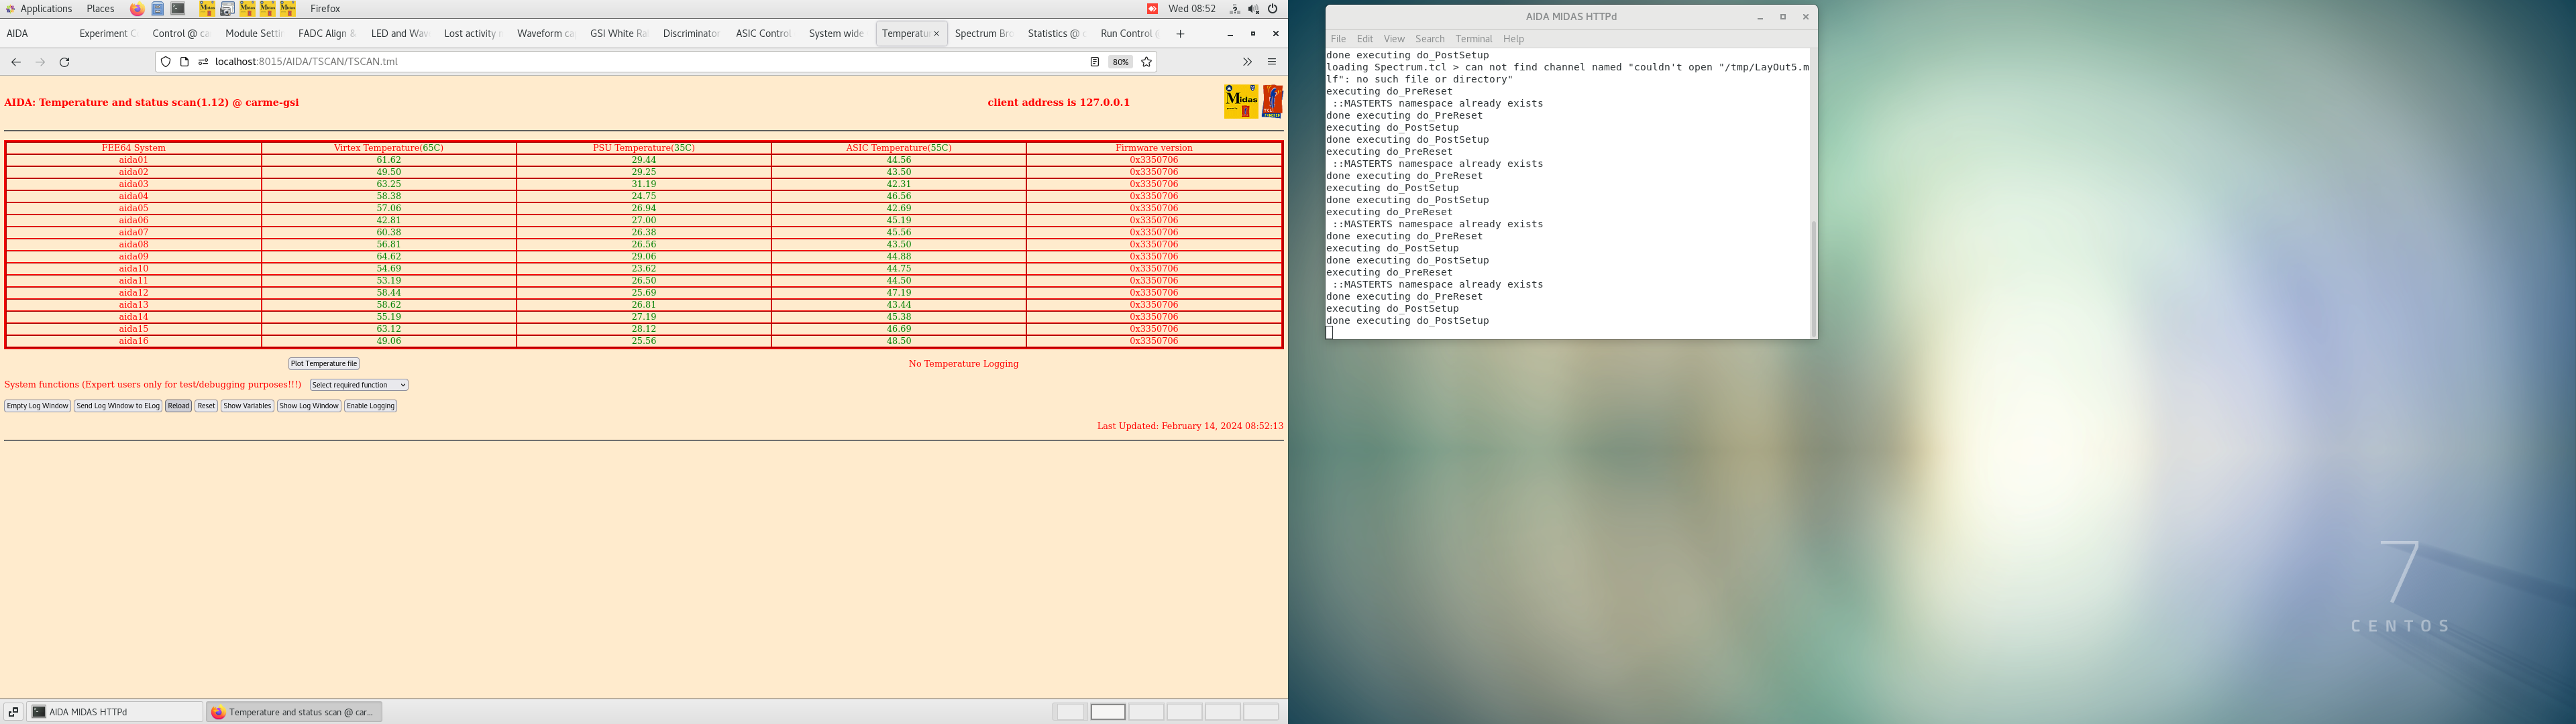Click the page reload icon in Firefox toolbar
Image resolution: width=2576 pixels, height=724 pixels.
tap(65, 61)
